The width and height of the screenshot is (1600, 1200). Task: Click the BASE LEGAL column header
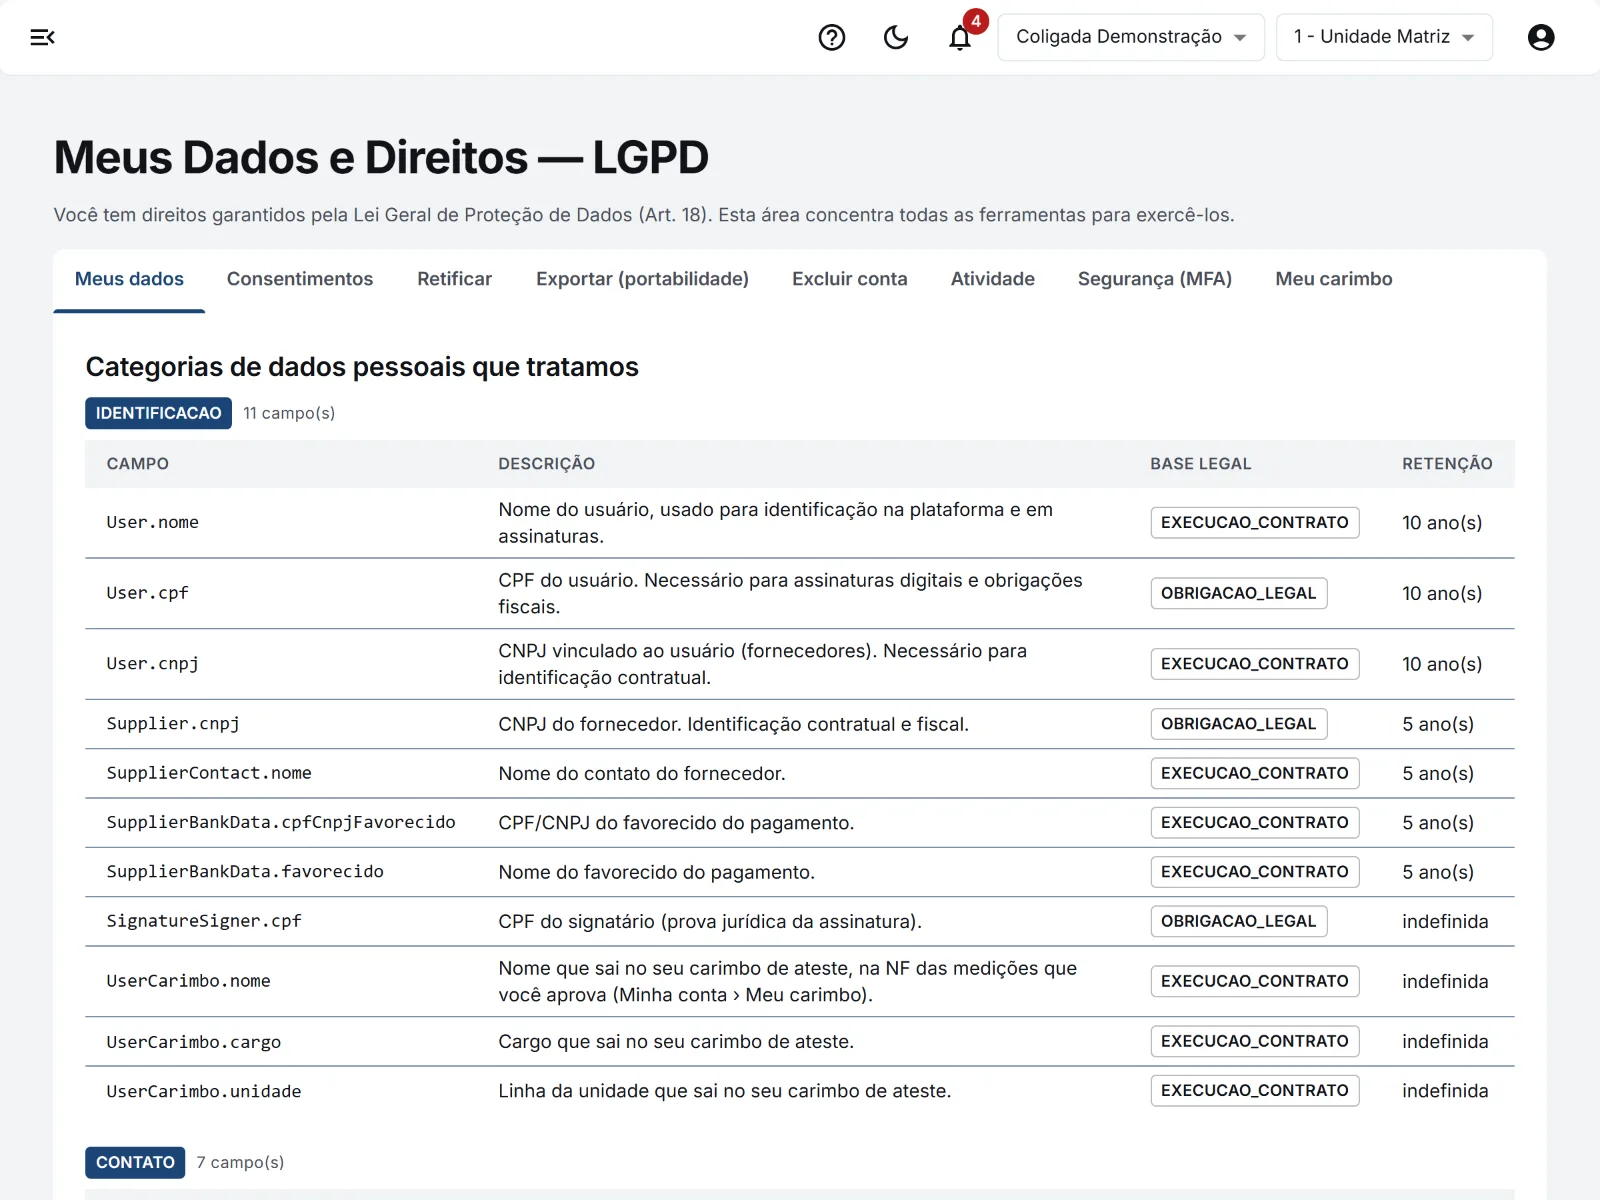1201,464
